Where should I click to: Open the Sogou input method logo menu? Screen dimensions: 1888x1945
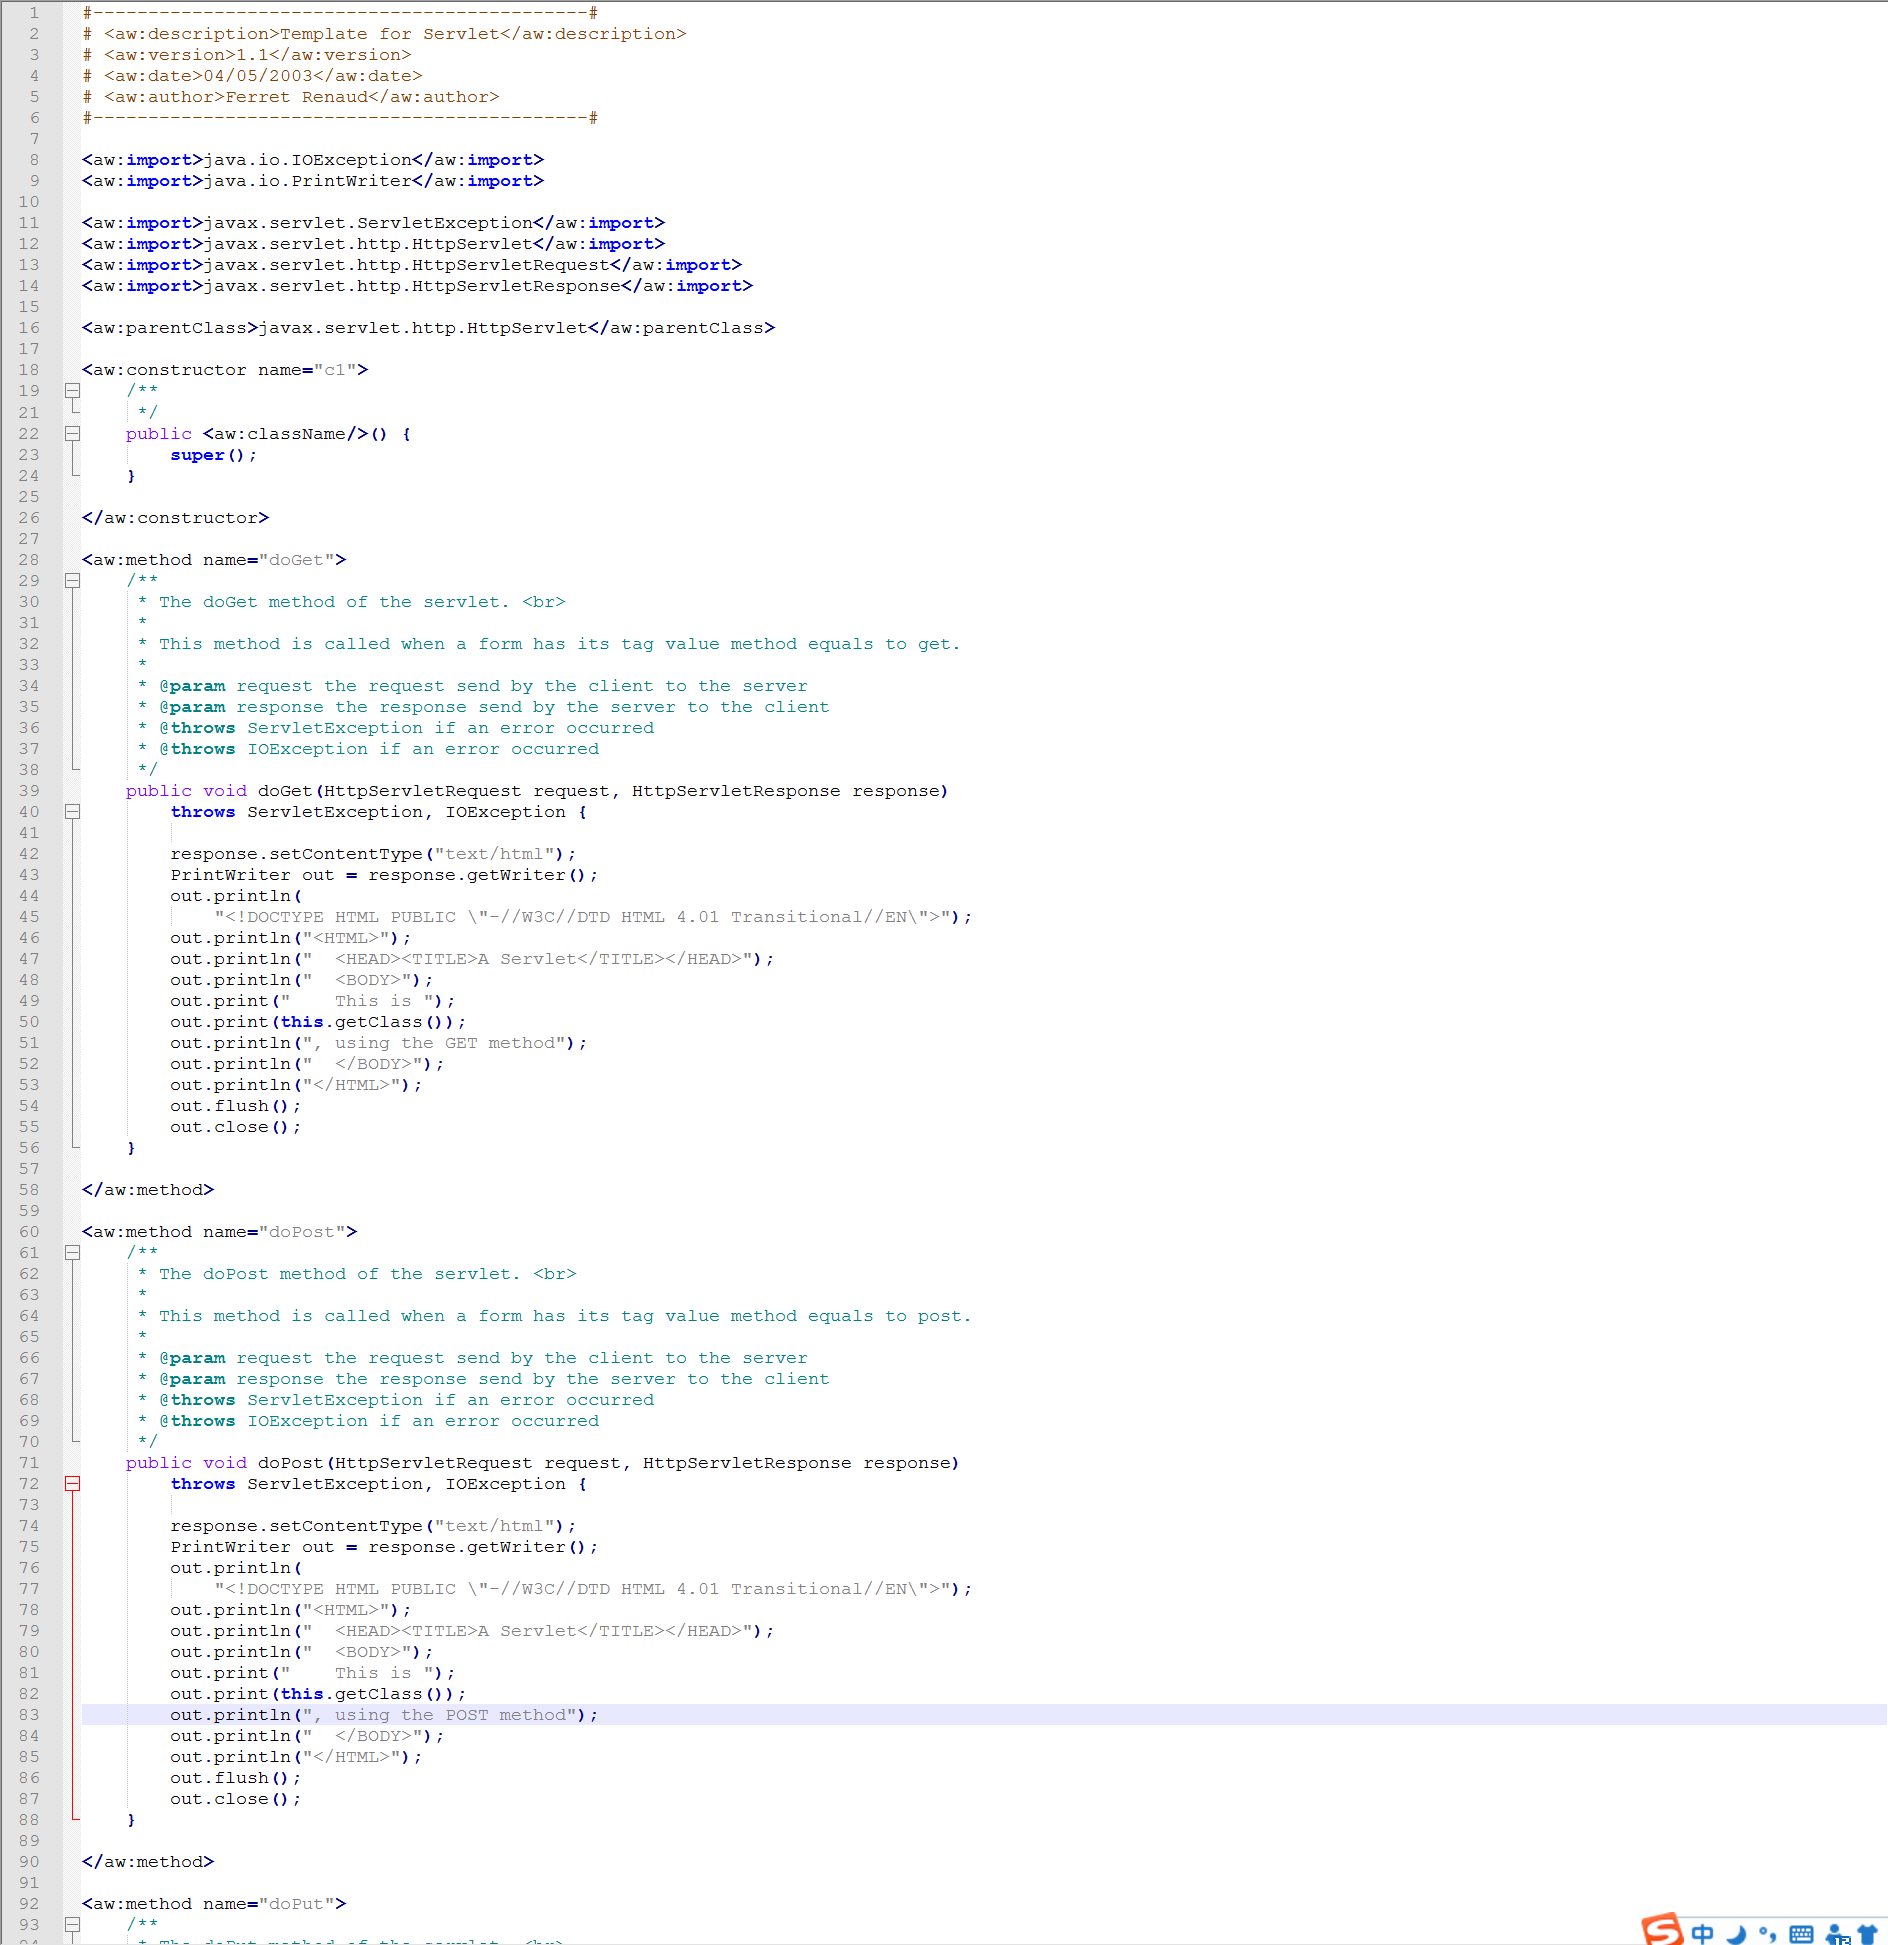point(1662,1928)
